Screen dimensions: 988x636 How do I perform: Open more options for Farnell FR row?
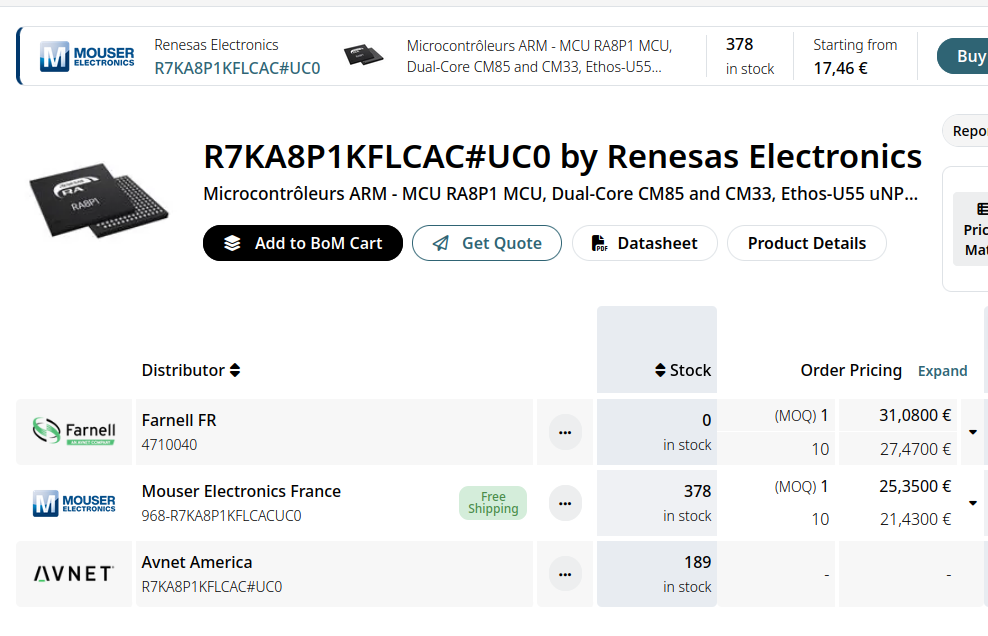pos(565,432)
